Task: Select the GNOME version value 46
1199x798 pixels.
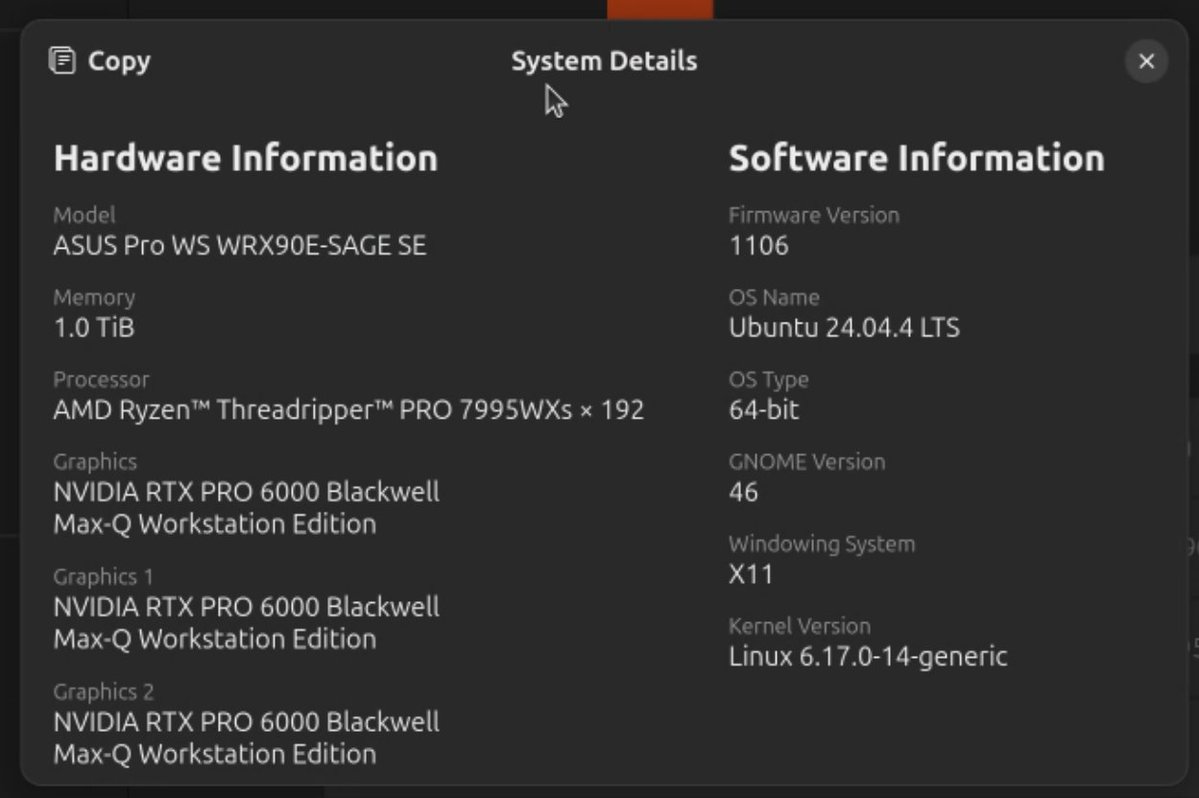Action: pos(743,491)
